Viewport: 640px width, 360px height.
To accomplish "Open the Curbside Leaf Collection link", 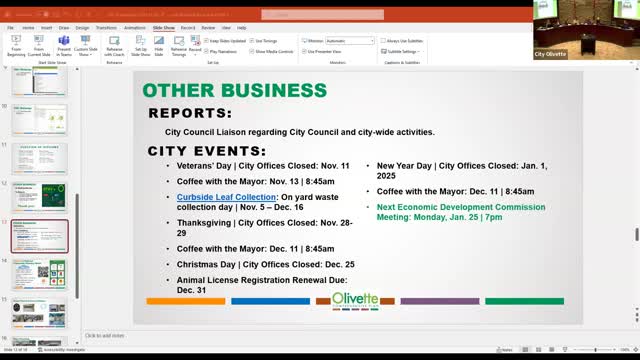I will tap(226, 197).
